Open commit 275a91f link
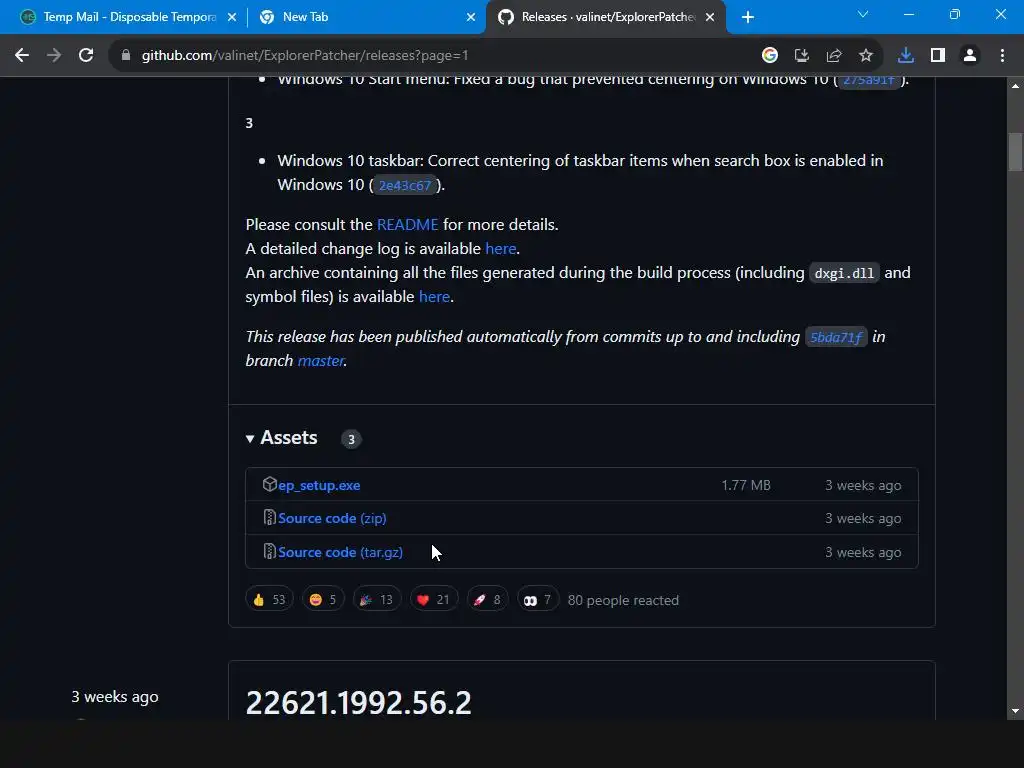The height and width of the screenshot is (768, 1024). coord(869,80)
